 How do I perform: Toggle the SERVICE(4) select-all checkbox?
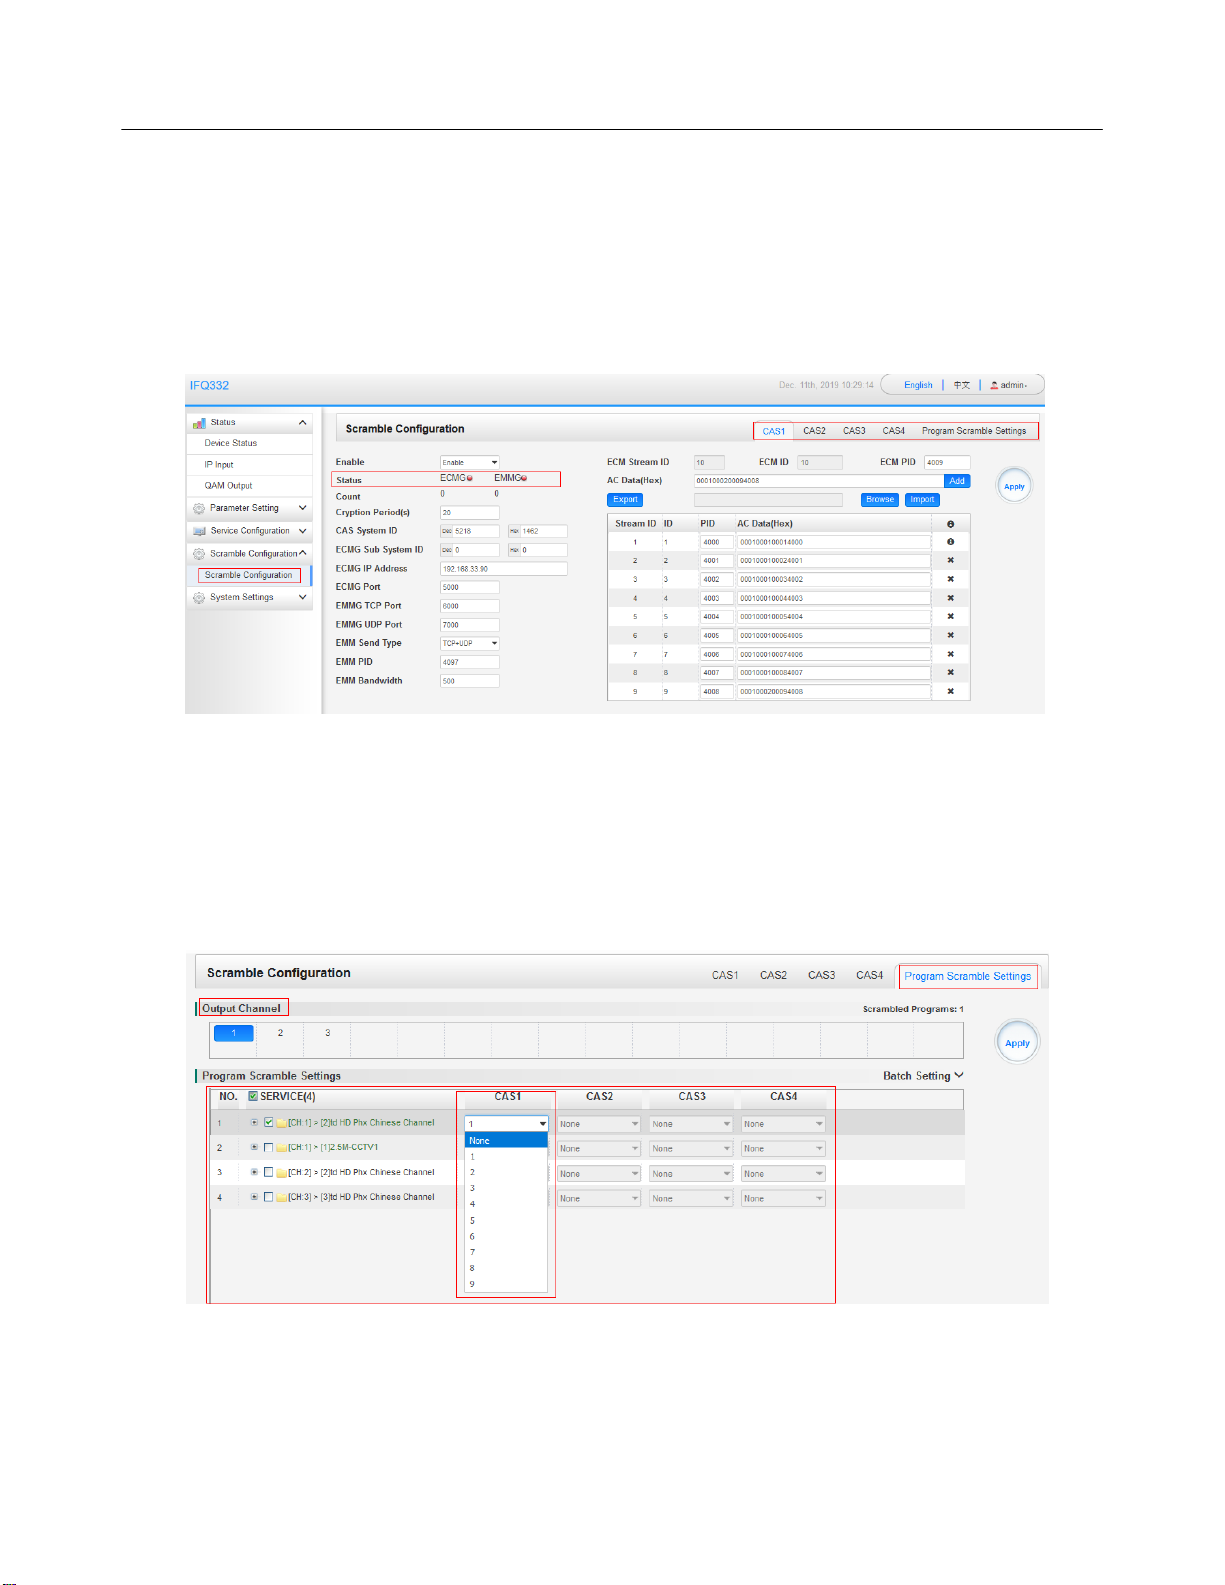[x=253, y=1096]
